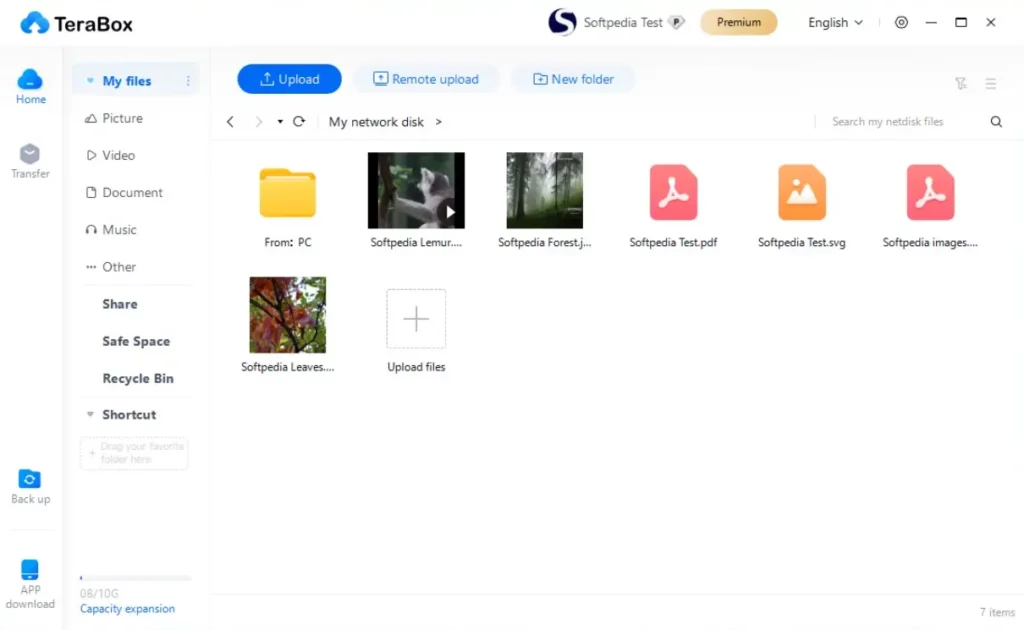Expand the My network disk breadcrumb arrow
The image size is (1024, 630).
438,122
